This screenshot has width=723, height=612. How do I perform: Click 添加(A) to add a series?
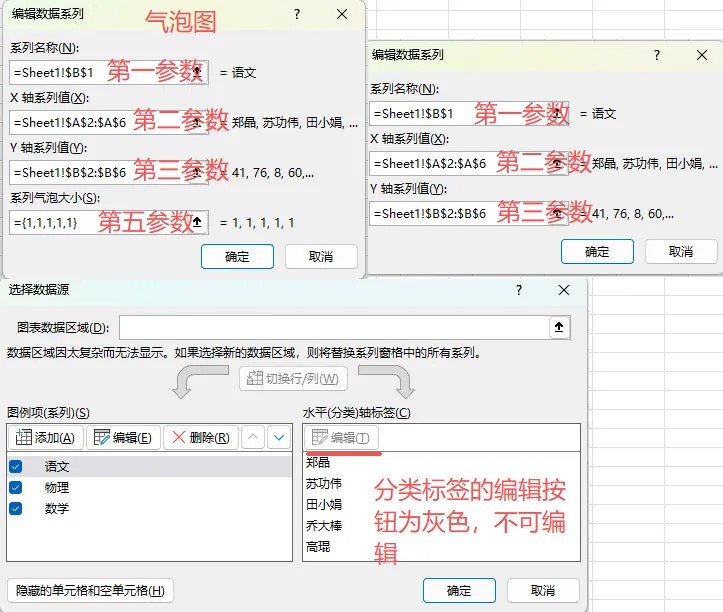[46, 437]
